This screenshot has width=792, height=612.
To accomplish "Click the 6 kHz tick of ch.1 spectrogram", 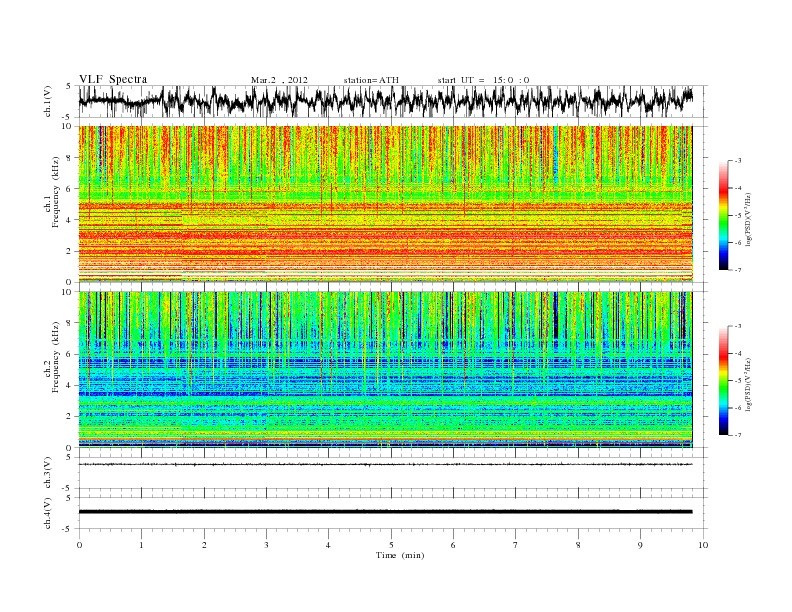I will click(x=69, y=189).
